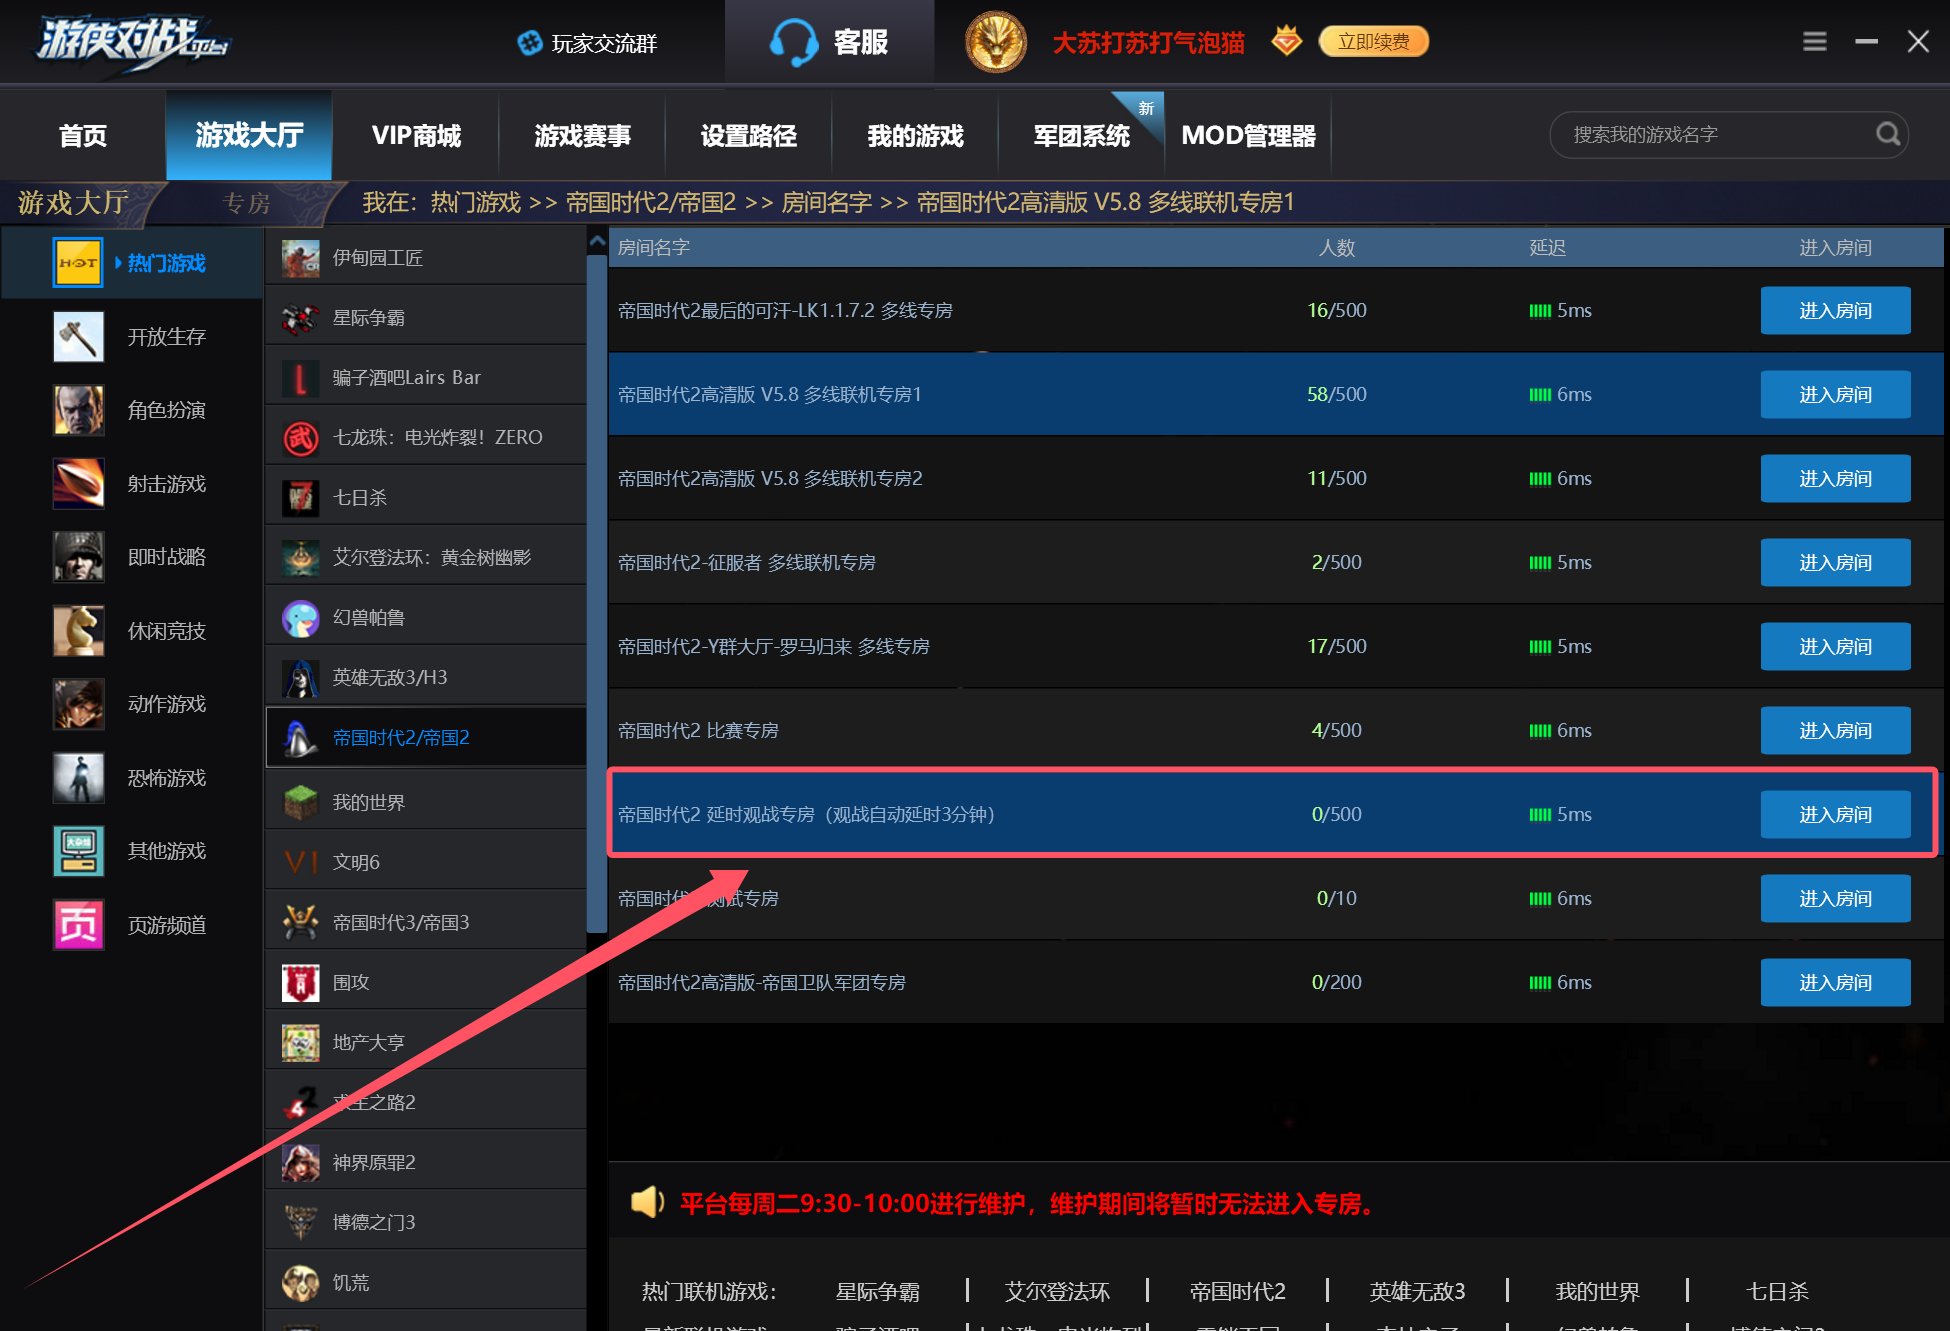Click the casual competitive chess knight icon
The height and width of the screenshot is (1331, 1950).
click(78, 630)
